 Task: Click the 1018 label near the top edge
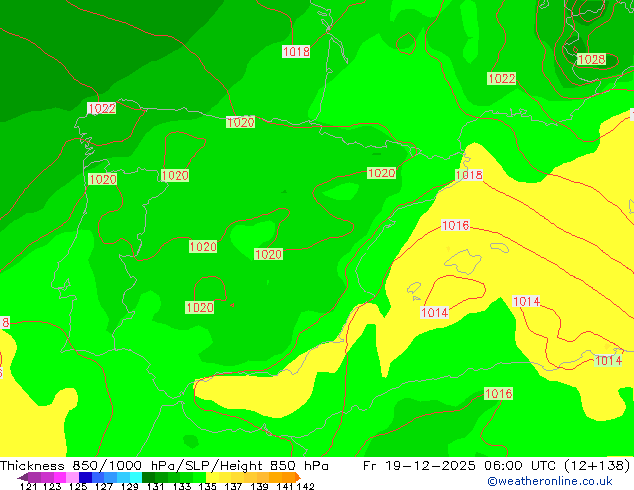[296, 51]
